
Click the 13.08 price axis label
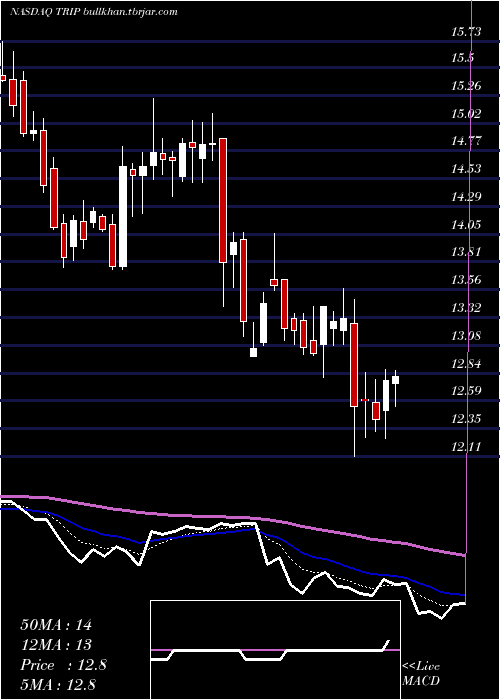(x=467, y=335)
